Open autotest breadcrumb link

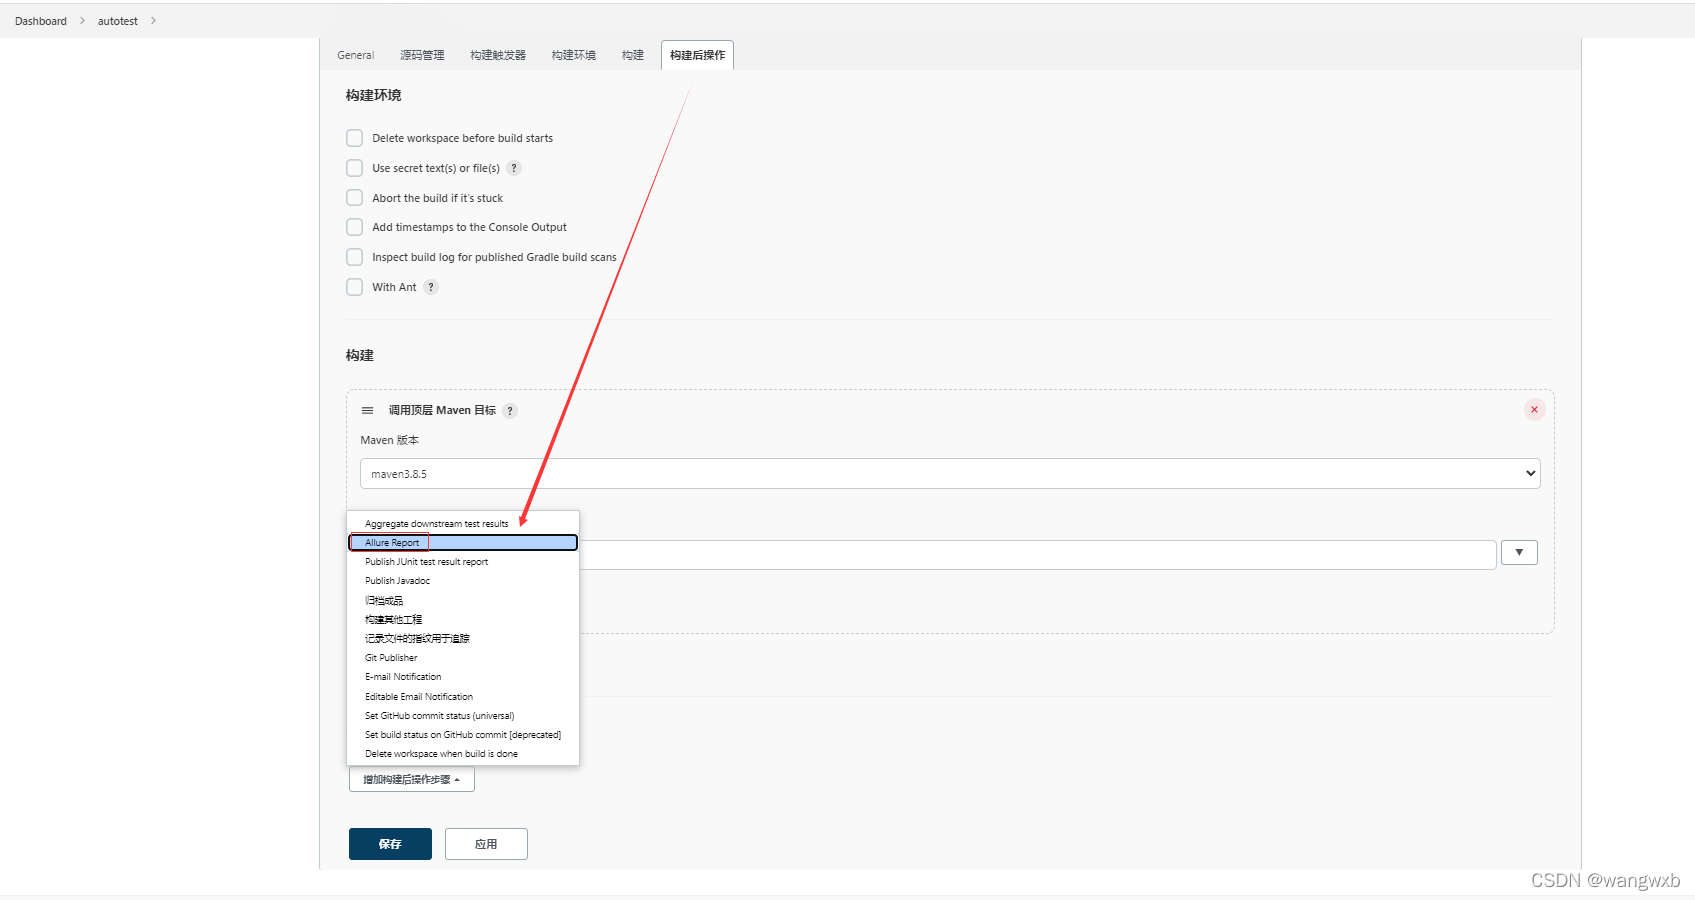[118, 21]
